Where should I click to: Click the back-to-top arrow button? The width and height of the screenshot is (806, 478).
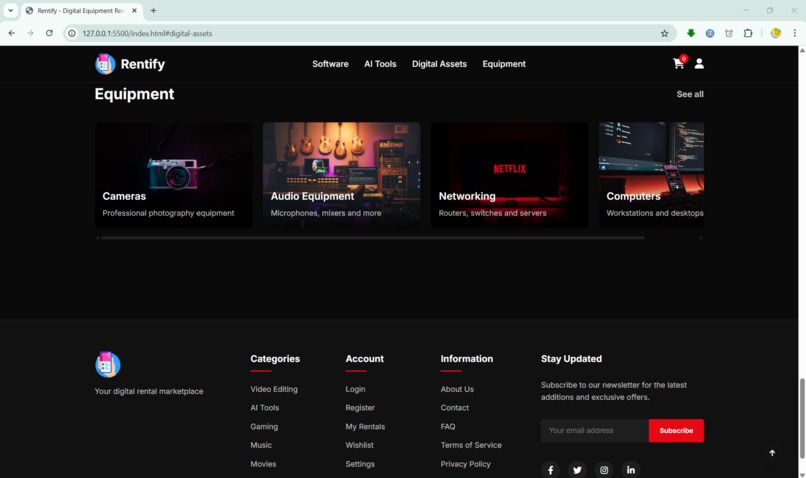click(x=772, y=453)
